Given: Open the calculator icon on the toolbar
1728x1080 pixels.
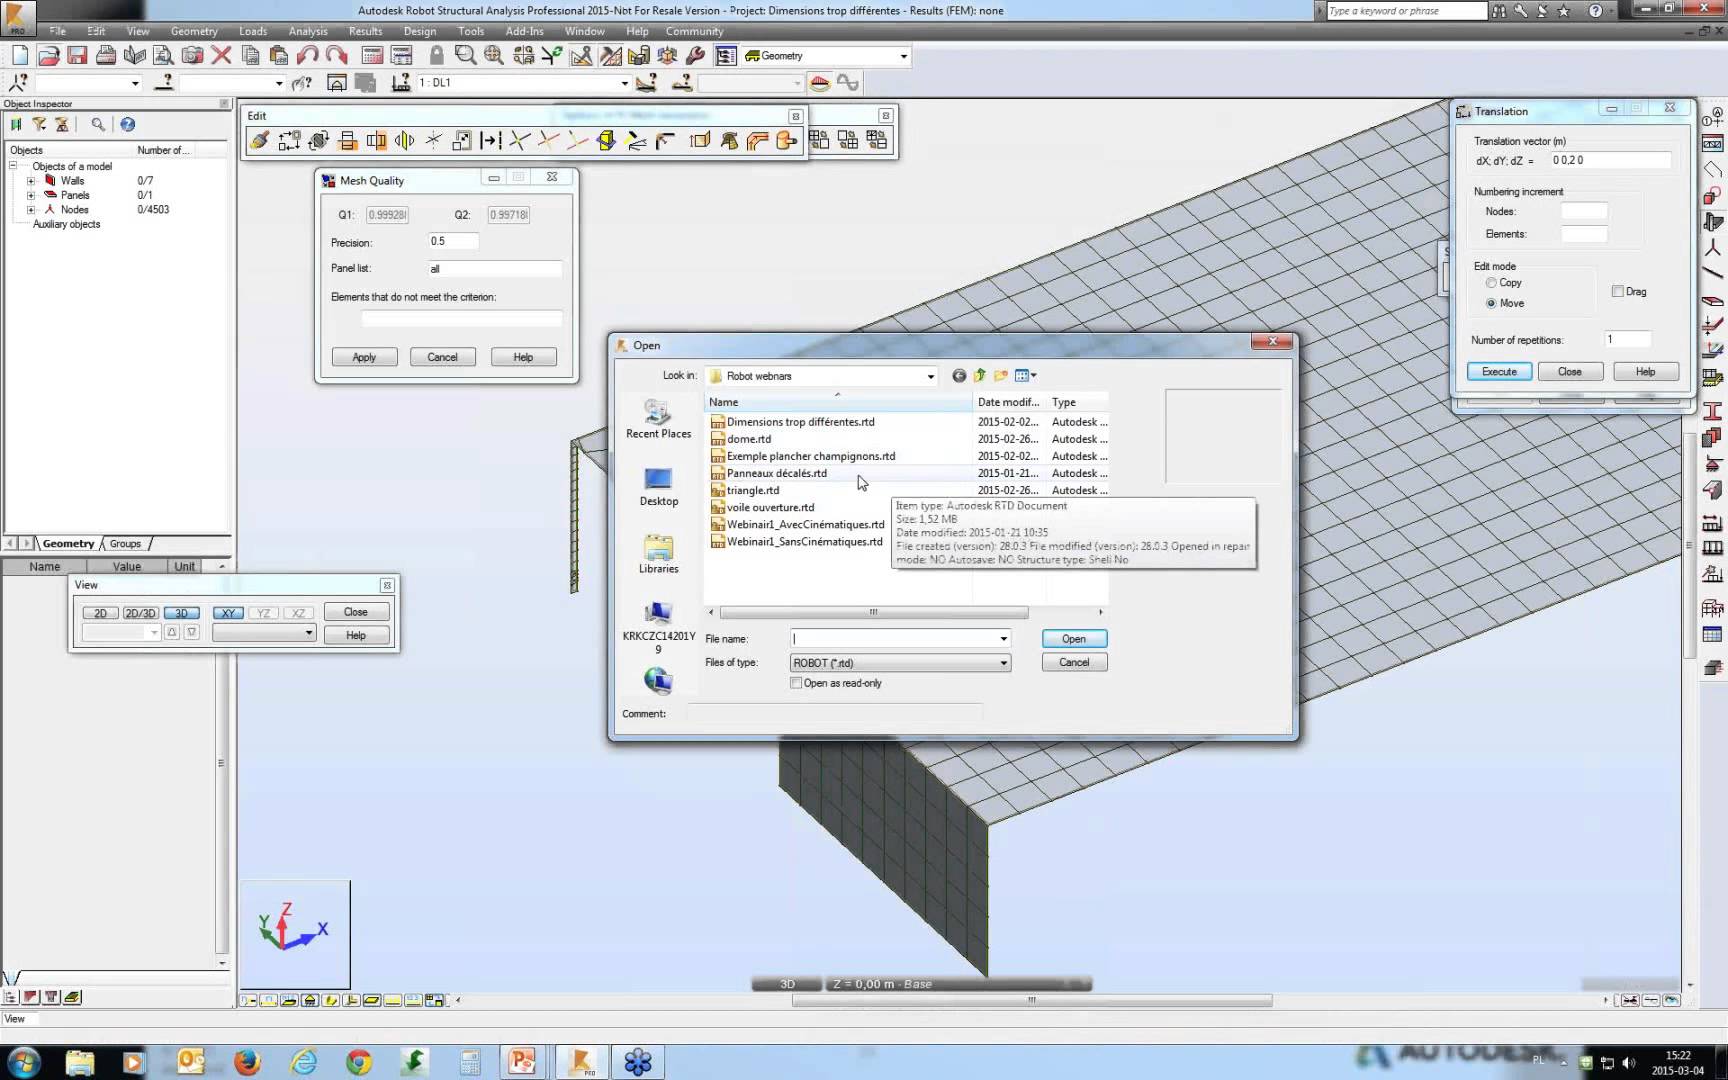Looking at the screenshot, I should 373,55.
